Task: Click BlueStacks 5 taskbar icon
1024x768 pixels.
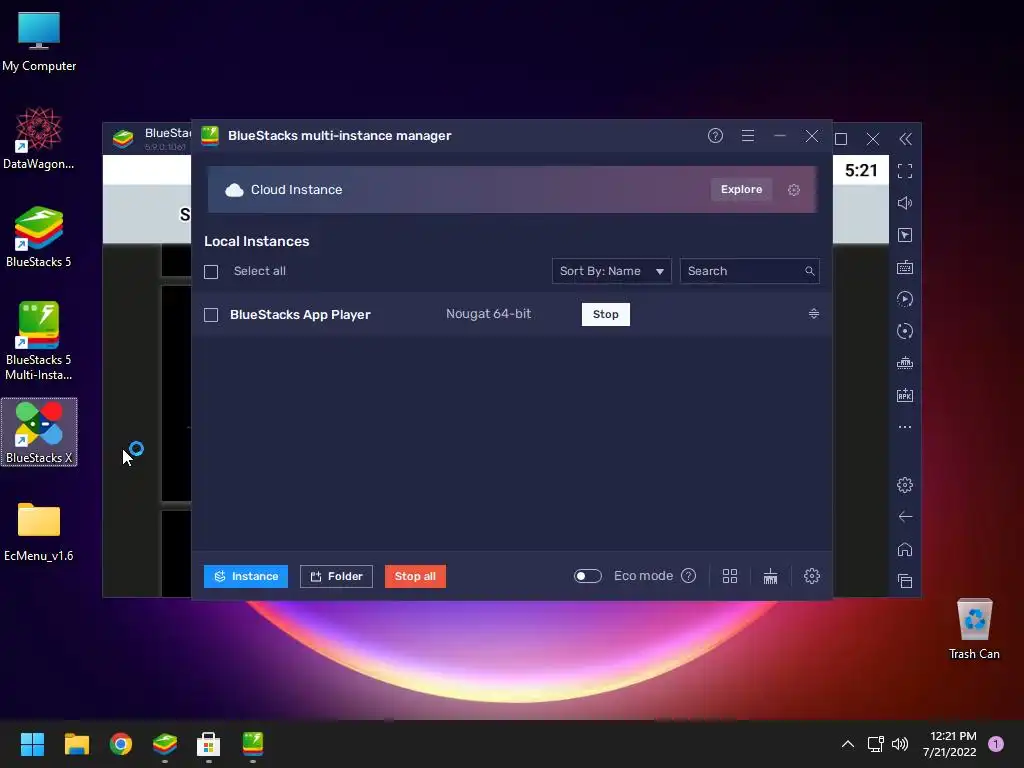Action: tap(165, 744)
